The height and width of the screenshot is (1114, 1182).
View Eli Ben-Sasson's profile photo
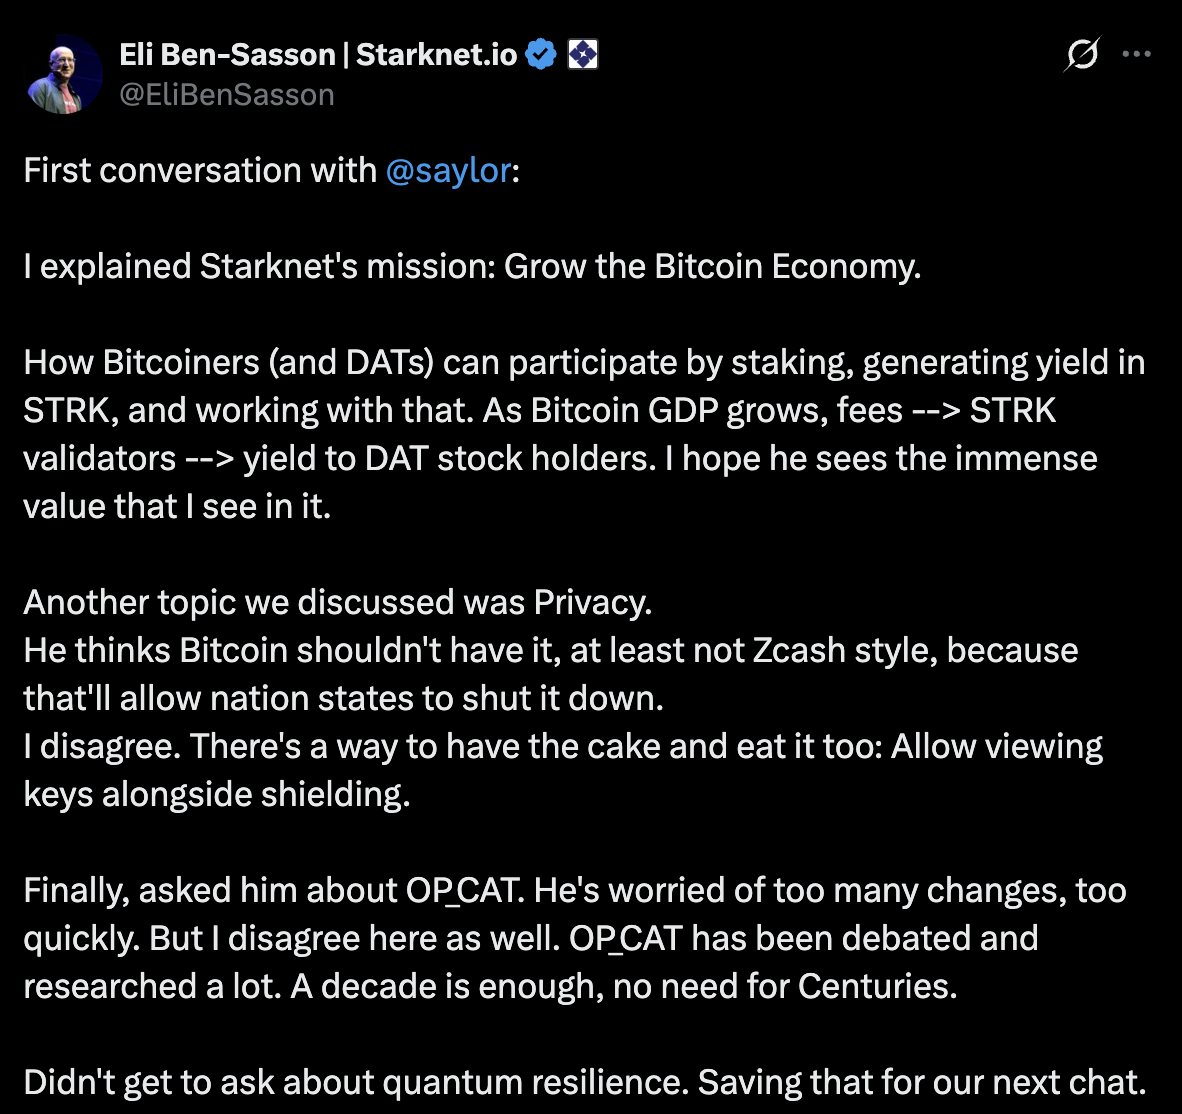(x=63, y=74)
